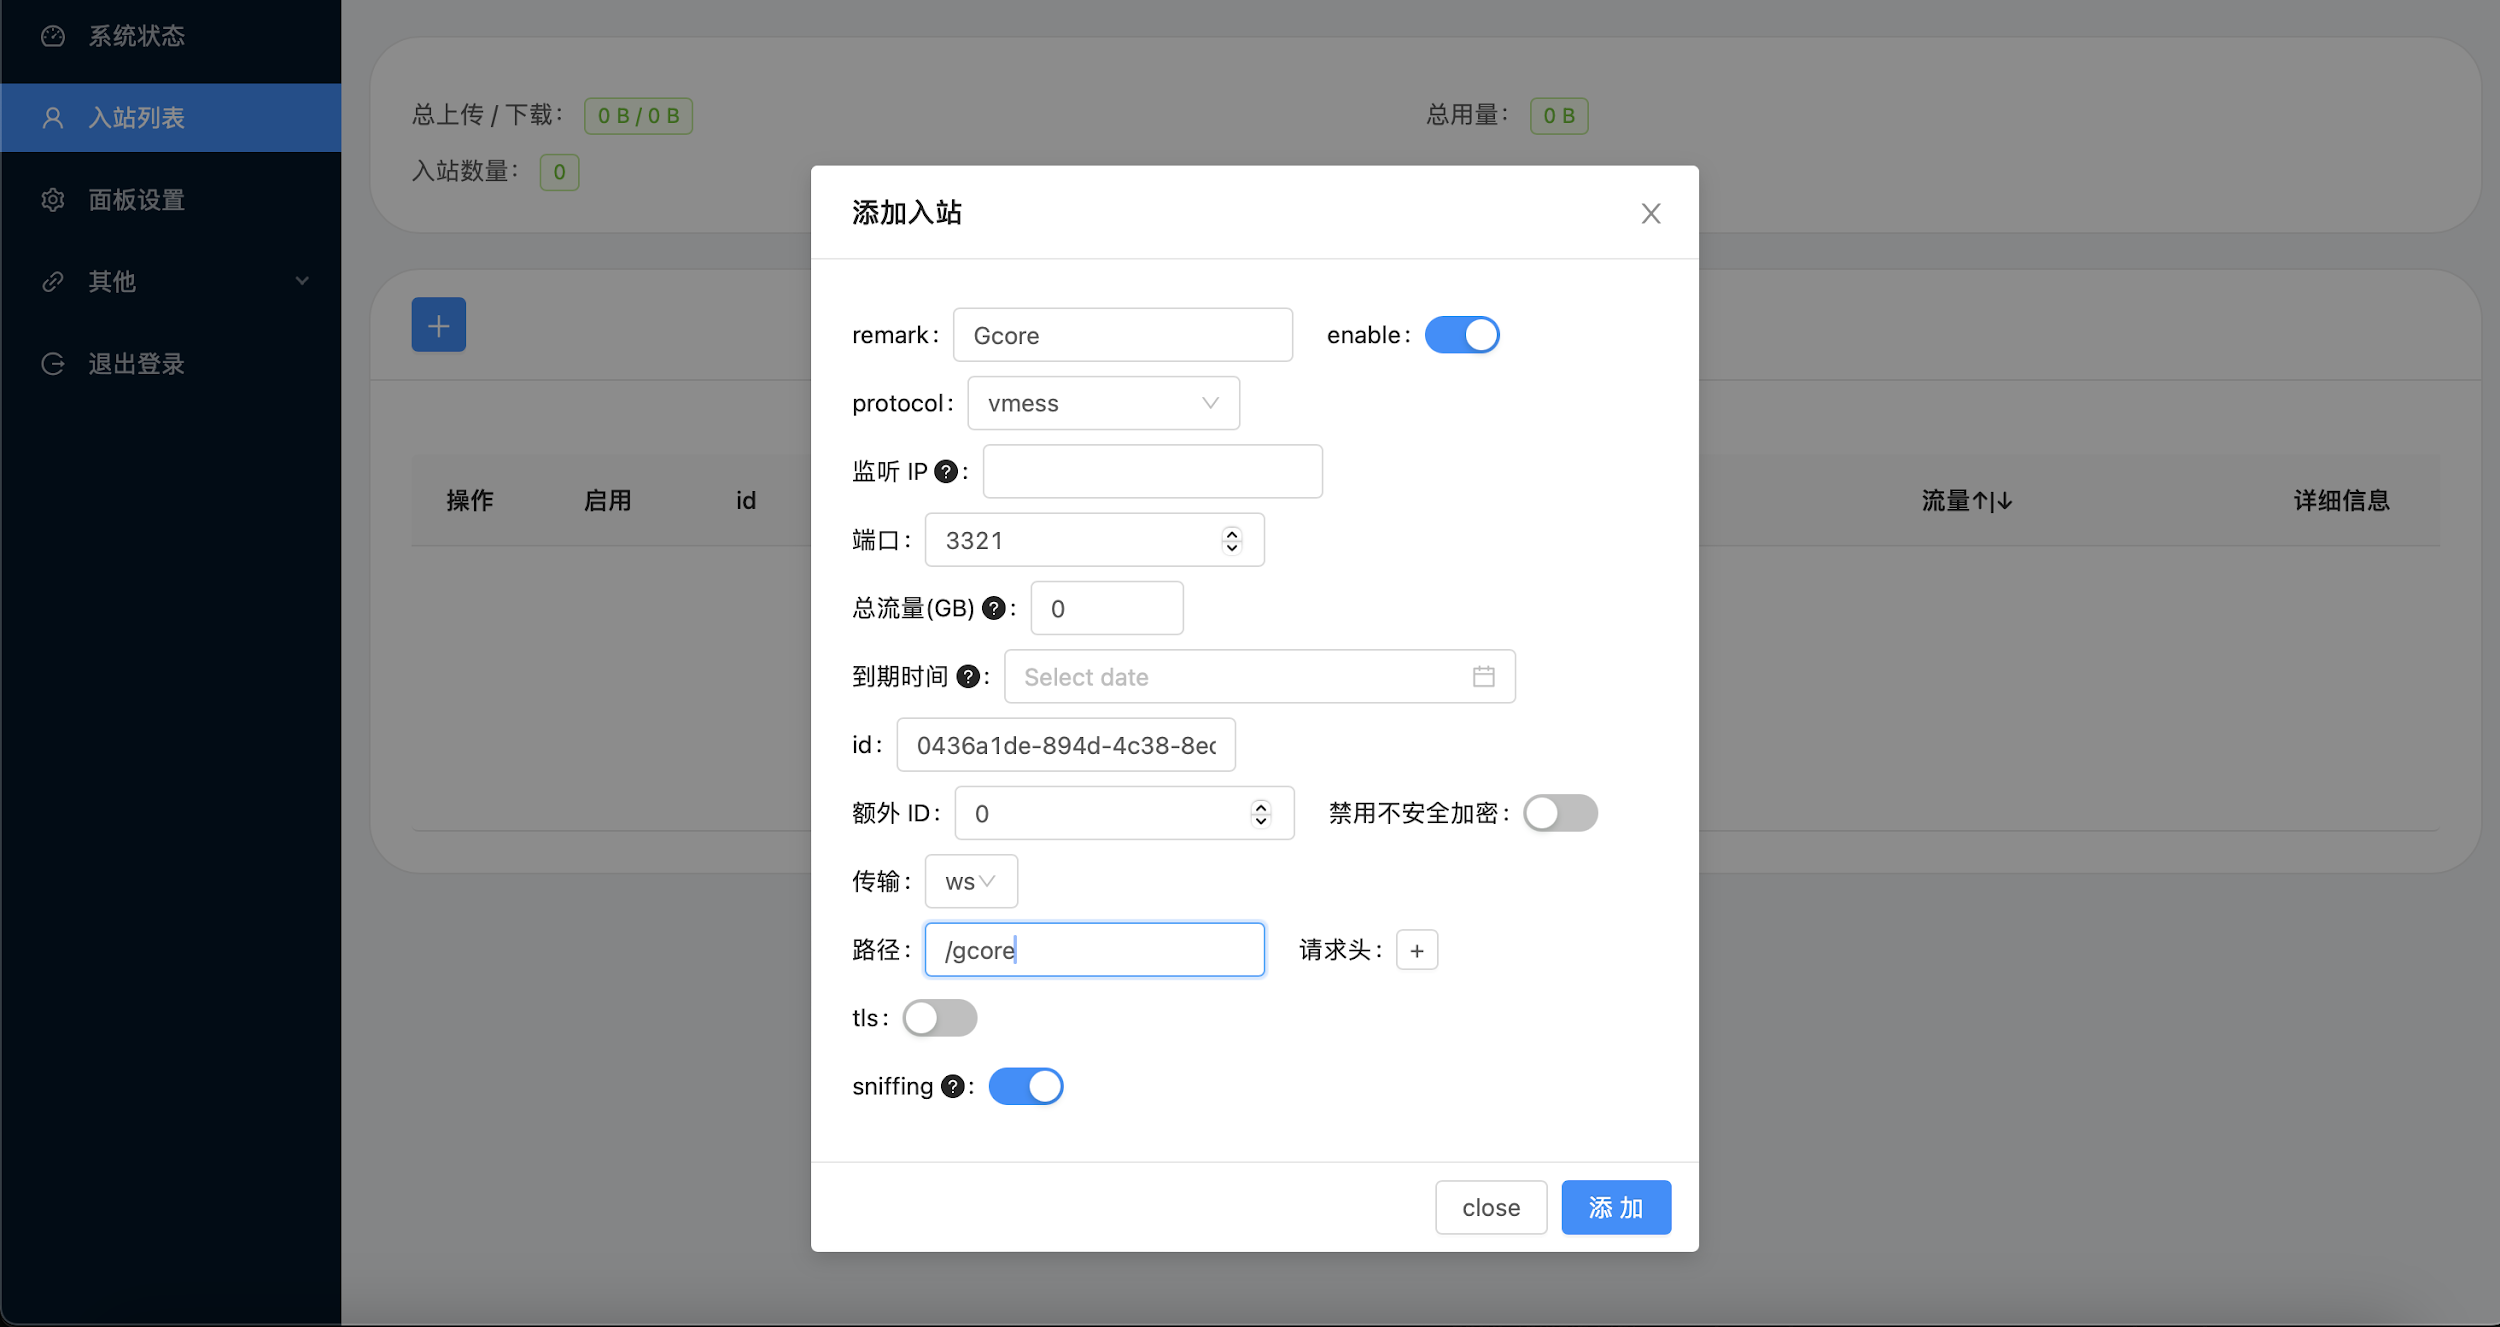
Task: Click the inbound list user icon
Action: 53,118
